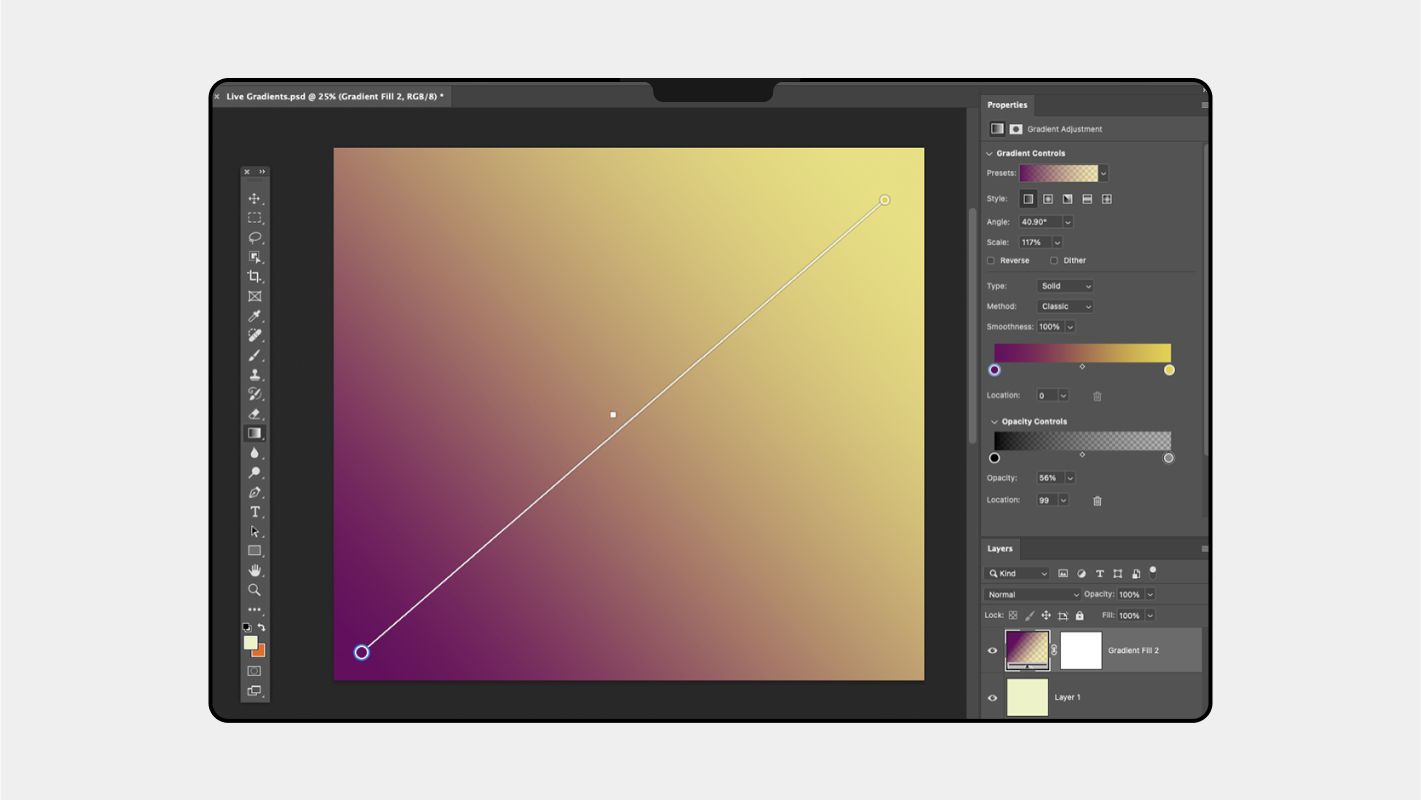The height and width of the screenshot is (800, 1421).
Task: Collapse the Gradient Controls section
Action: click(x=990, y=152)
